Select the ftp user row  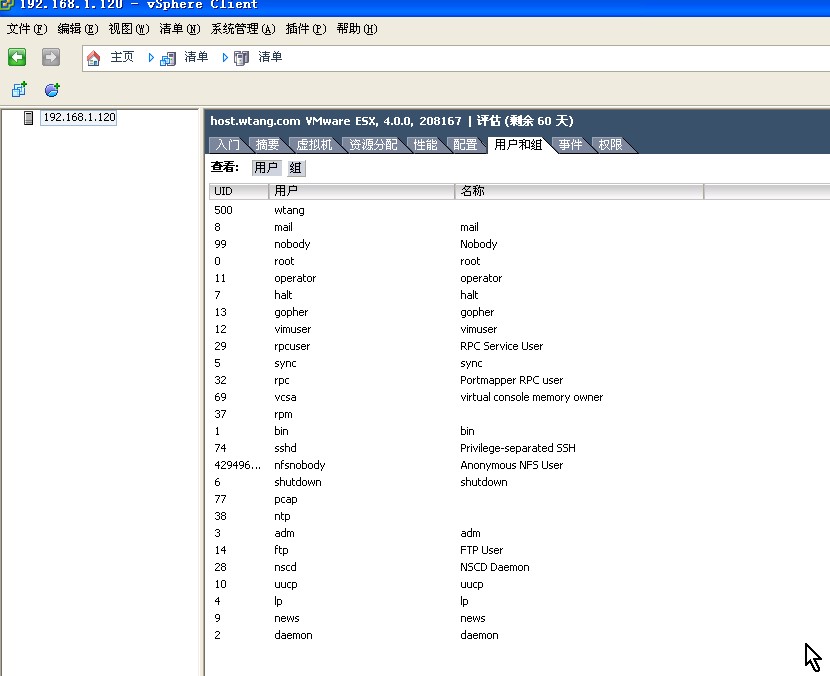point(519,550)
